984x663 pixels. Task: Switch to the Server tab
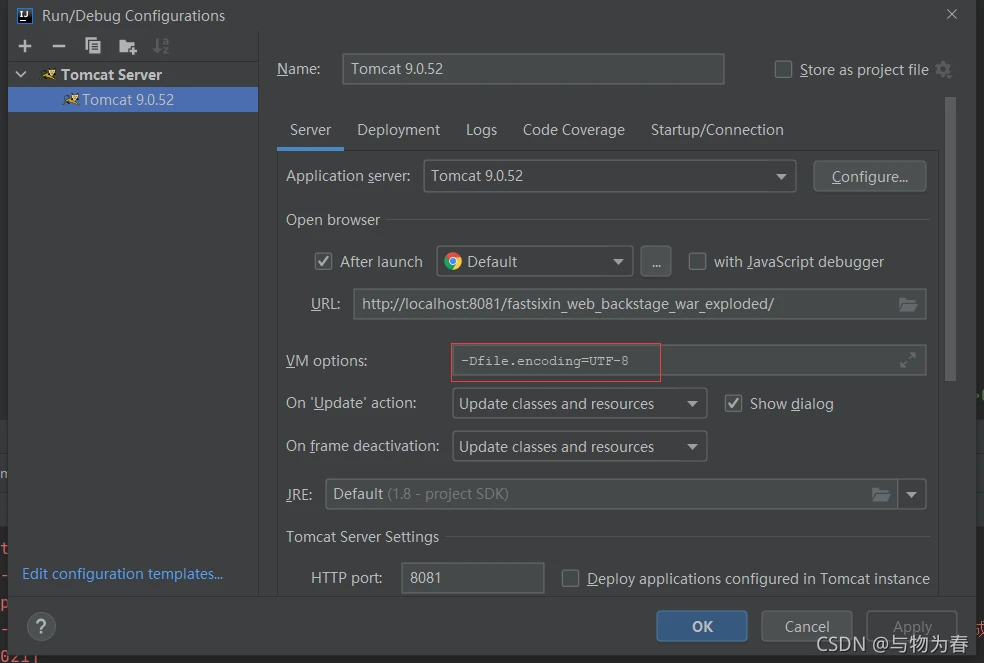tap(310, 130)
